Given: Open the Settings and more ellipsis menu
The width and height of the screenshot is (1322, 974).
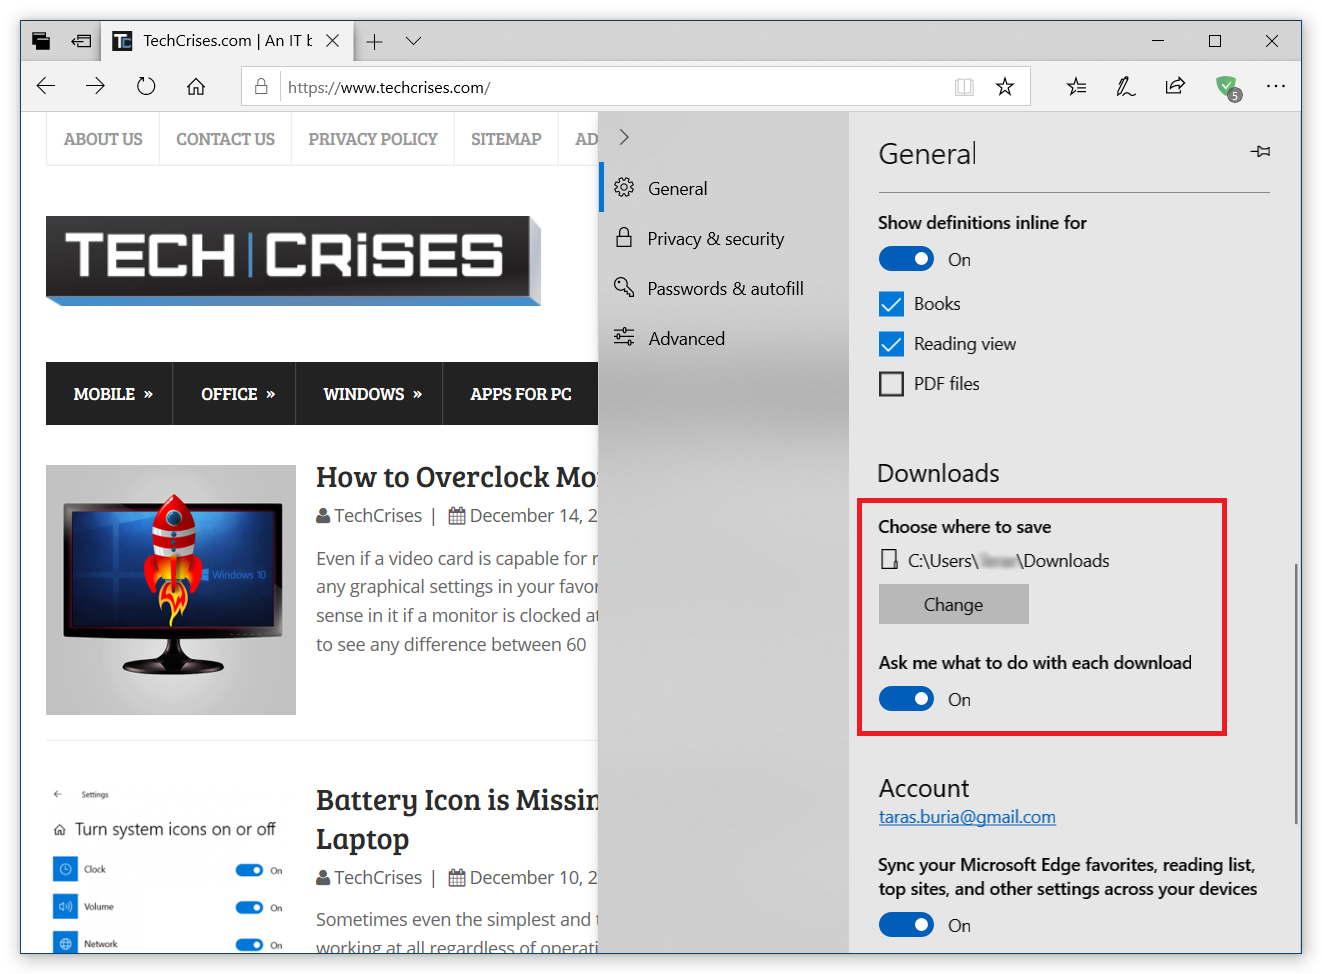Looking at the screenshot, I should 1275,87.
